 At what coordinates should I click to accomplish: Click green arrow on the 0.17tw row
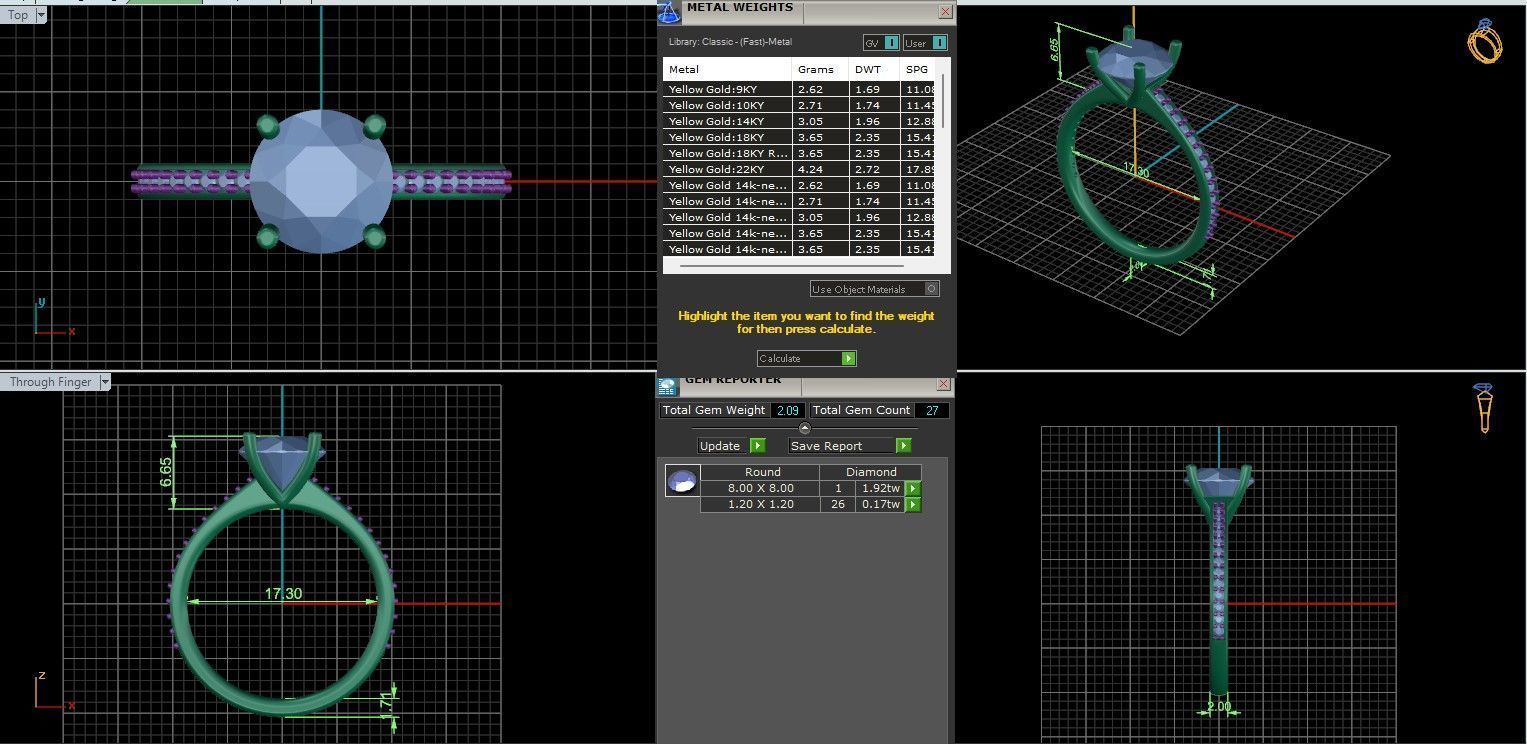point(912,505)
